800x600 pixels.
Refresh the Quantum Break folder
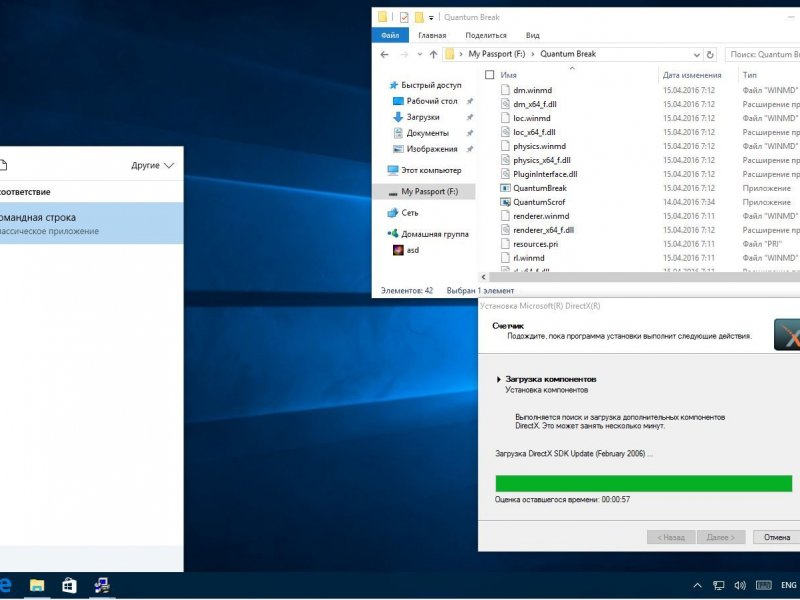tap(710, 54)
